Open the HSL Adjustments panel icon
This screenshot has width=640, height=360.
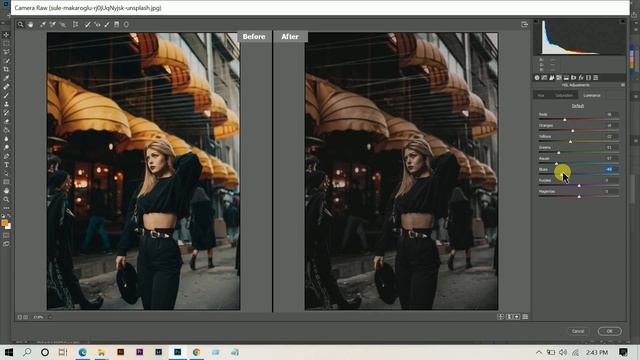[x=559, y=78]
